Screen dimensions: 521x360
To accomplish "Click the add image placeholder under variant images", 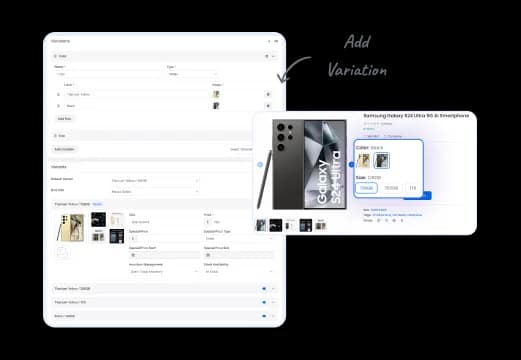I will (63, 252).
